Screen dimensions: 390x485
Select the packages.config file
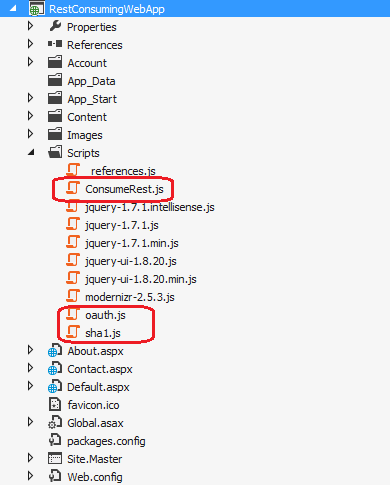pos(106,441)
